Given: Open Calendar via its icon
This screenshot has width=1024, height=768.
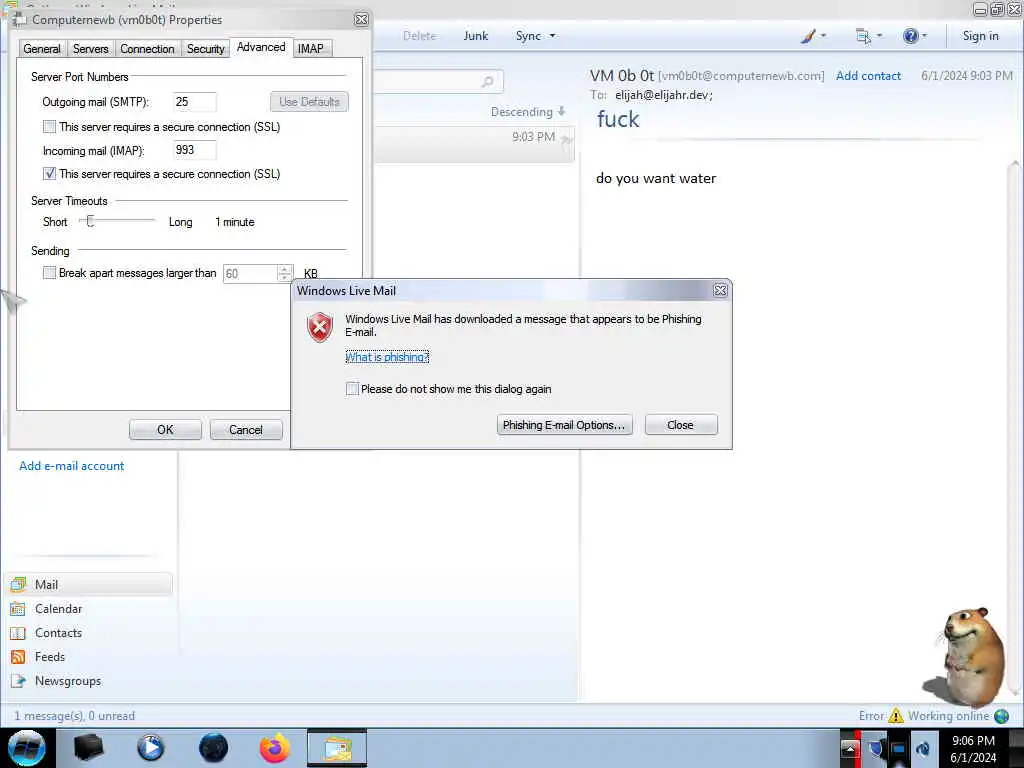Looking at the screenshot, I should pyautogui.click(x=18, y=609).
